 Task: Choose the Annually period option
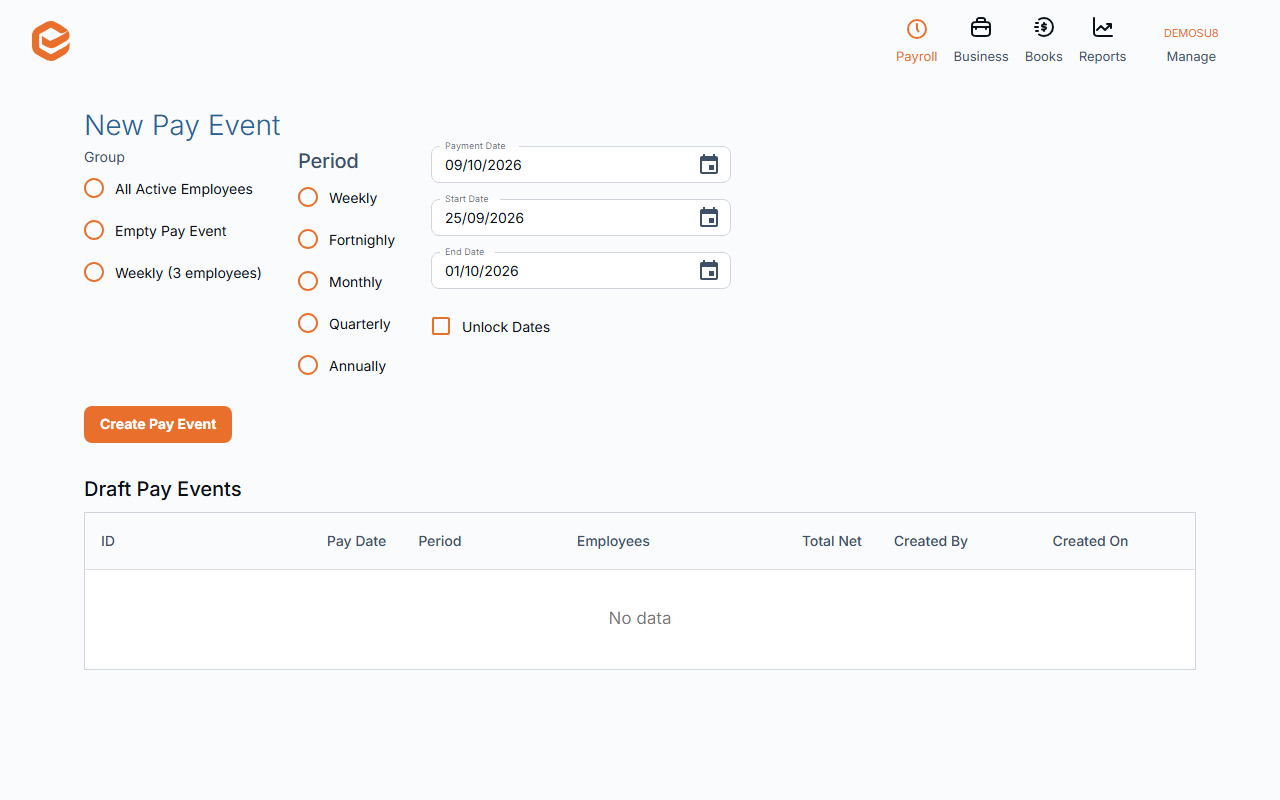point(308,366)
